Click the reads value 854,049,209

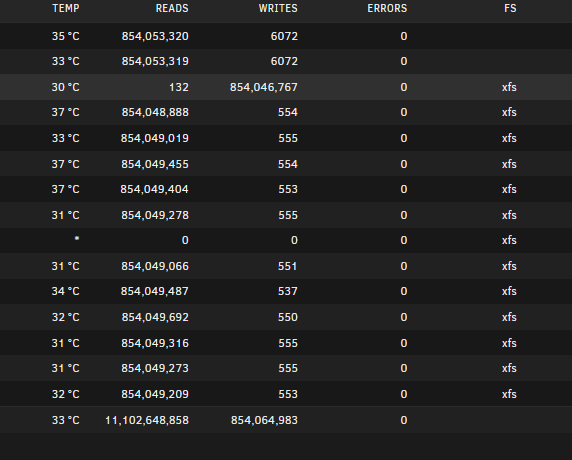[155, 394]
